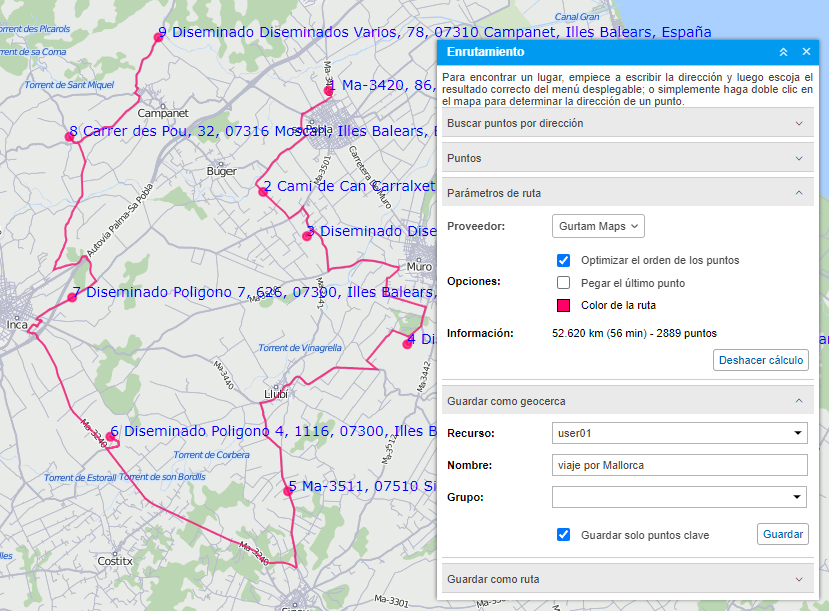Viewport: 829px width, 611px height.
Task: Click the Guardar button
Action: (782, 534)
